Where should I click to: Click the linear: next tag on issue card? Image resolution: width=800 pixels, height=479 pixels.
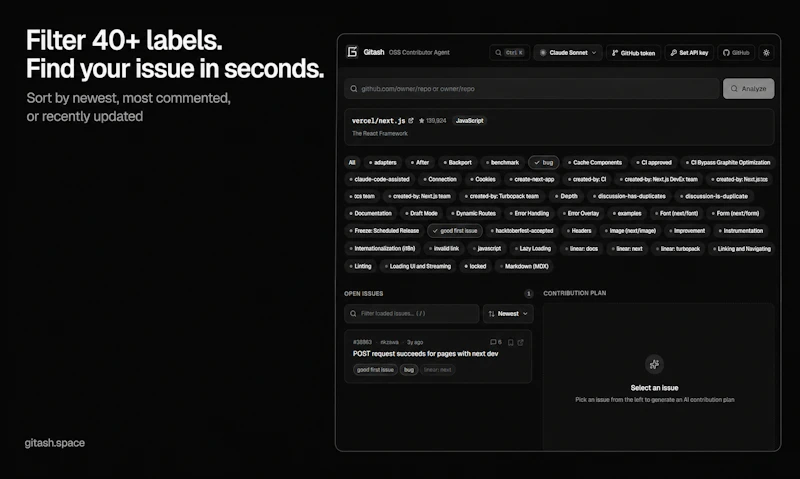click(x=437, y=370)
